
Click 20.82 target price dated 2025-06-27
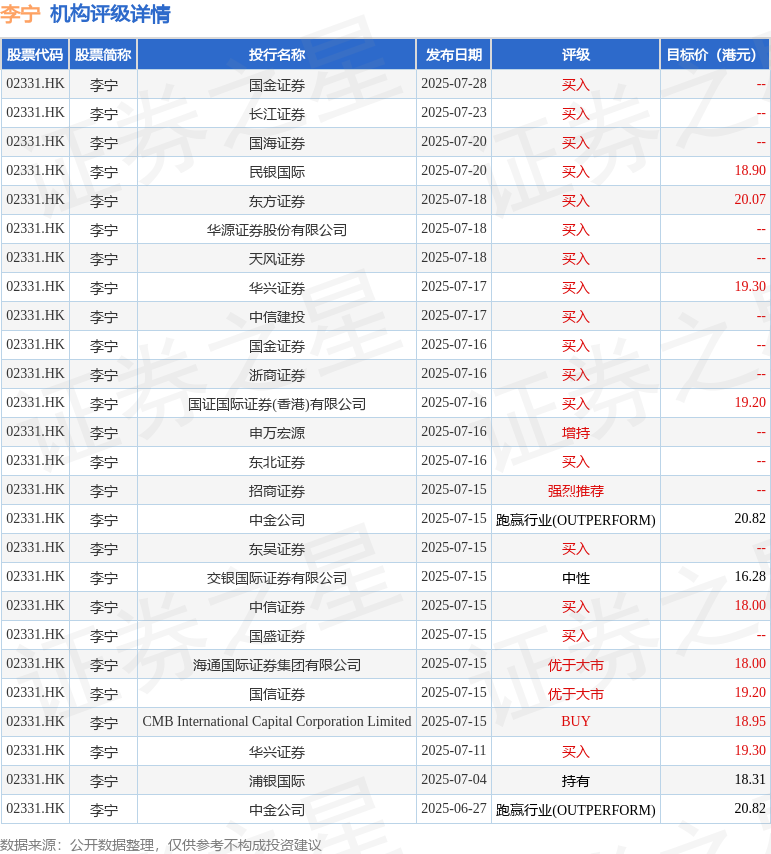click(750, 808)
